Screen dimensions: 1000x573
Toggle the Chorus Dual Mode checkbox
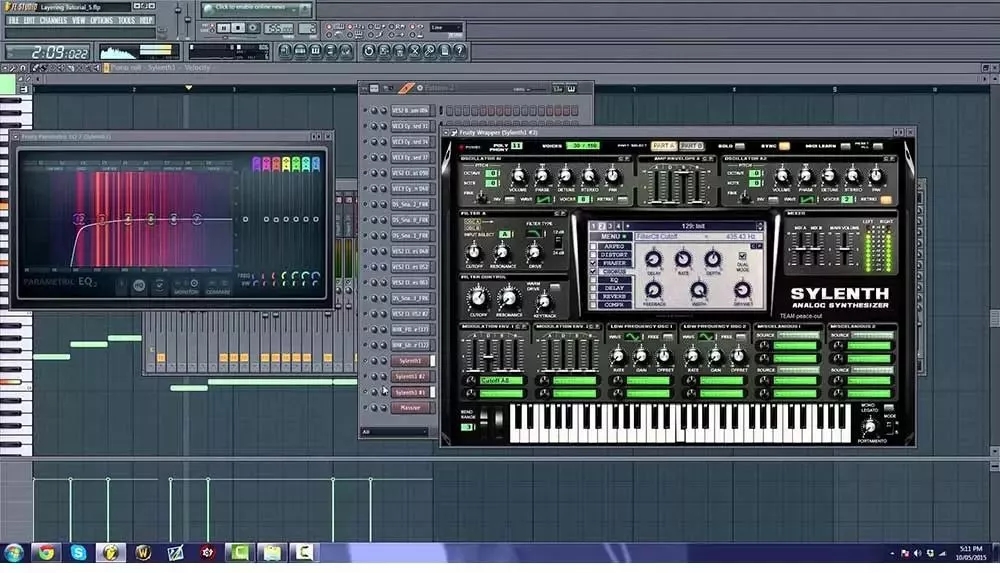742,255
